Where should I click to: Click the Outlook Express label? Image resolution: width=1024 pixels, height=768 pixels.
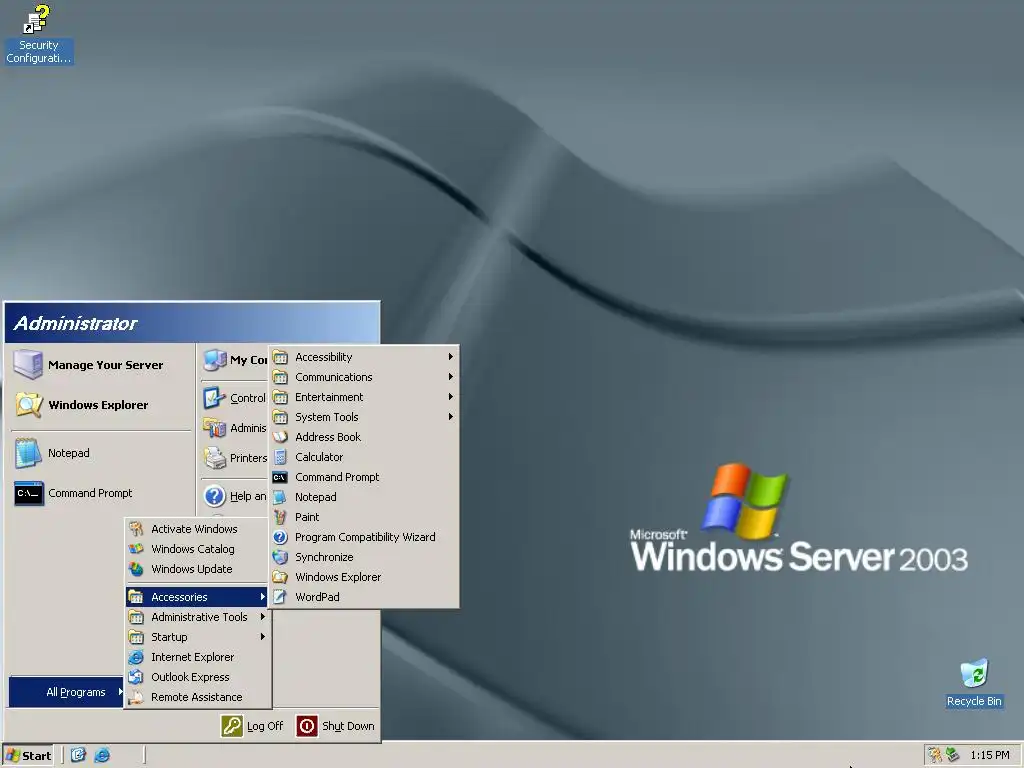190,677
